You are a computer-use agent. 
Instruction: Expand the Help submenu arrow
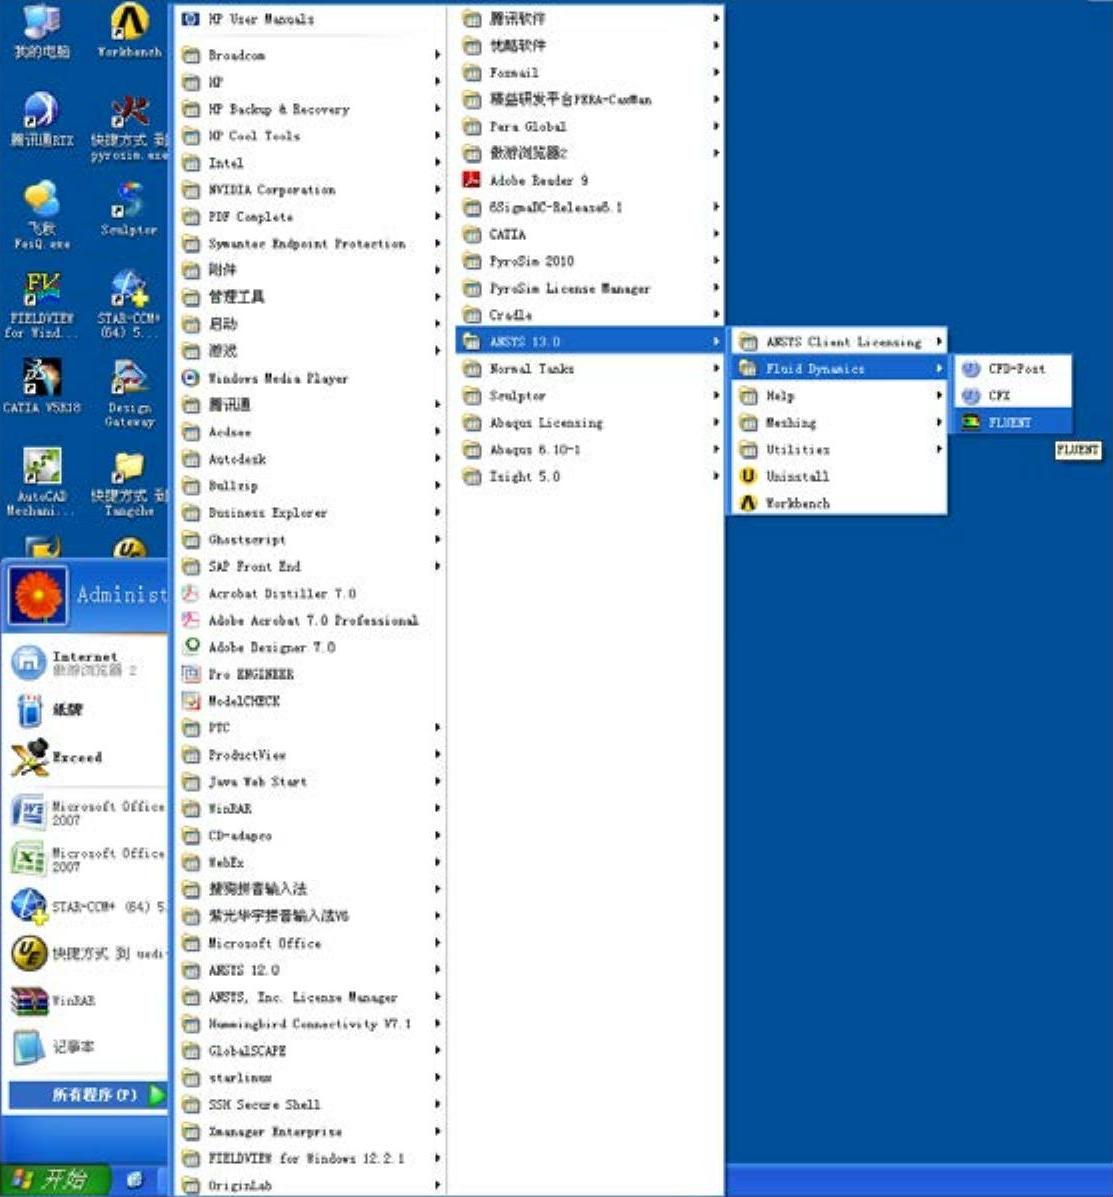tap(938, 395)
